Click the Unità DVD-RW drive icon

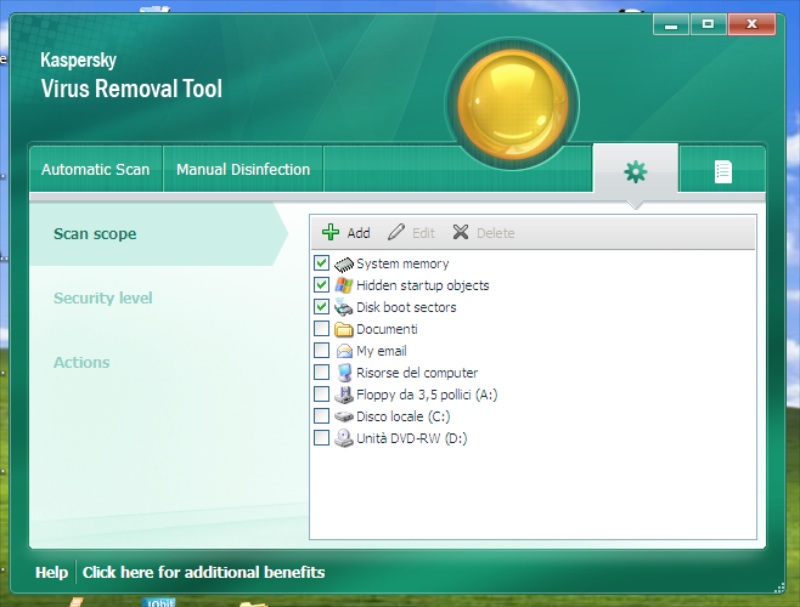(344, 438)
